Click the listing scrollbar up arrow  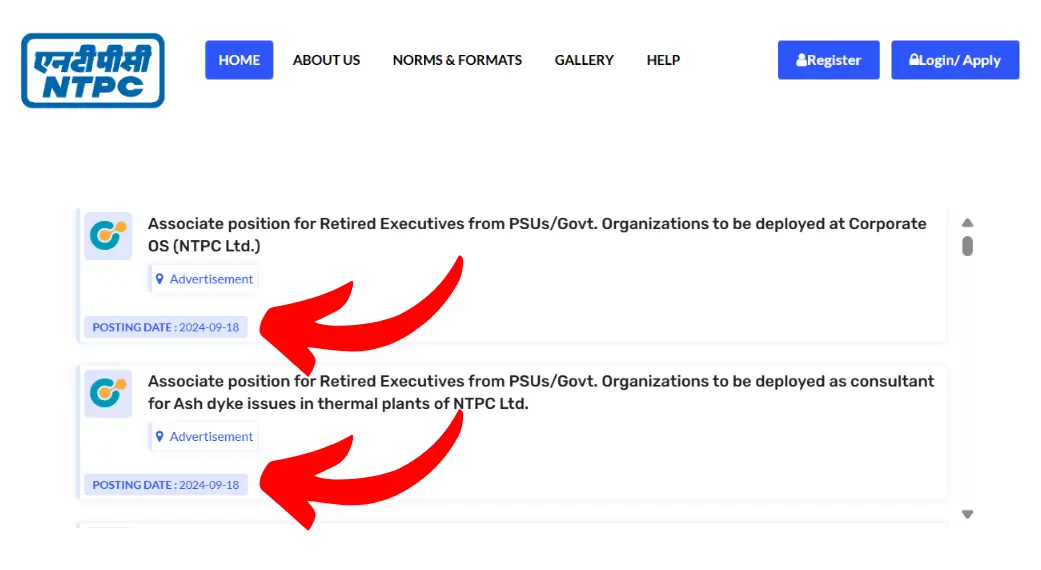coord(967,222)
